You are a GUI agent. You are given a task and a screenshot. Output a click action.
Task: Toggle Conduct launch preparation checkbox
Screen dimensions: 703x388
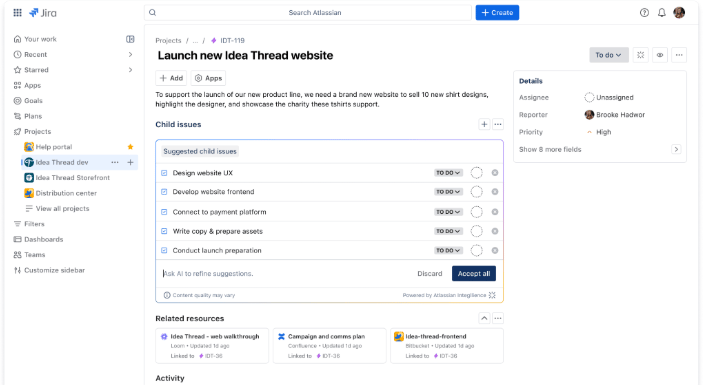coord(164,250)
